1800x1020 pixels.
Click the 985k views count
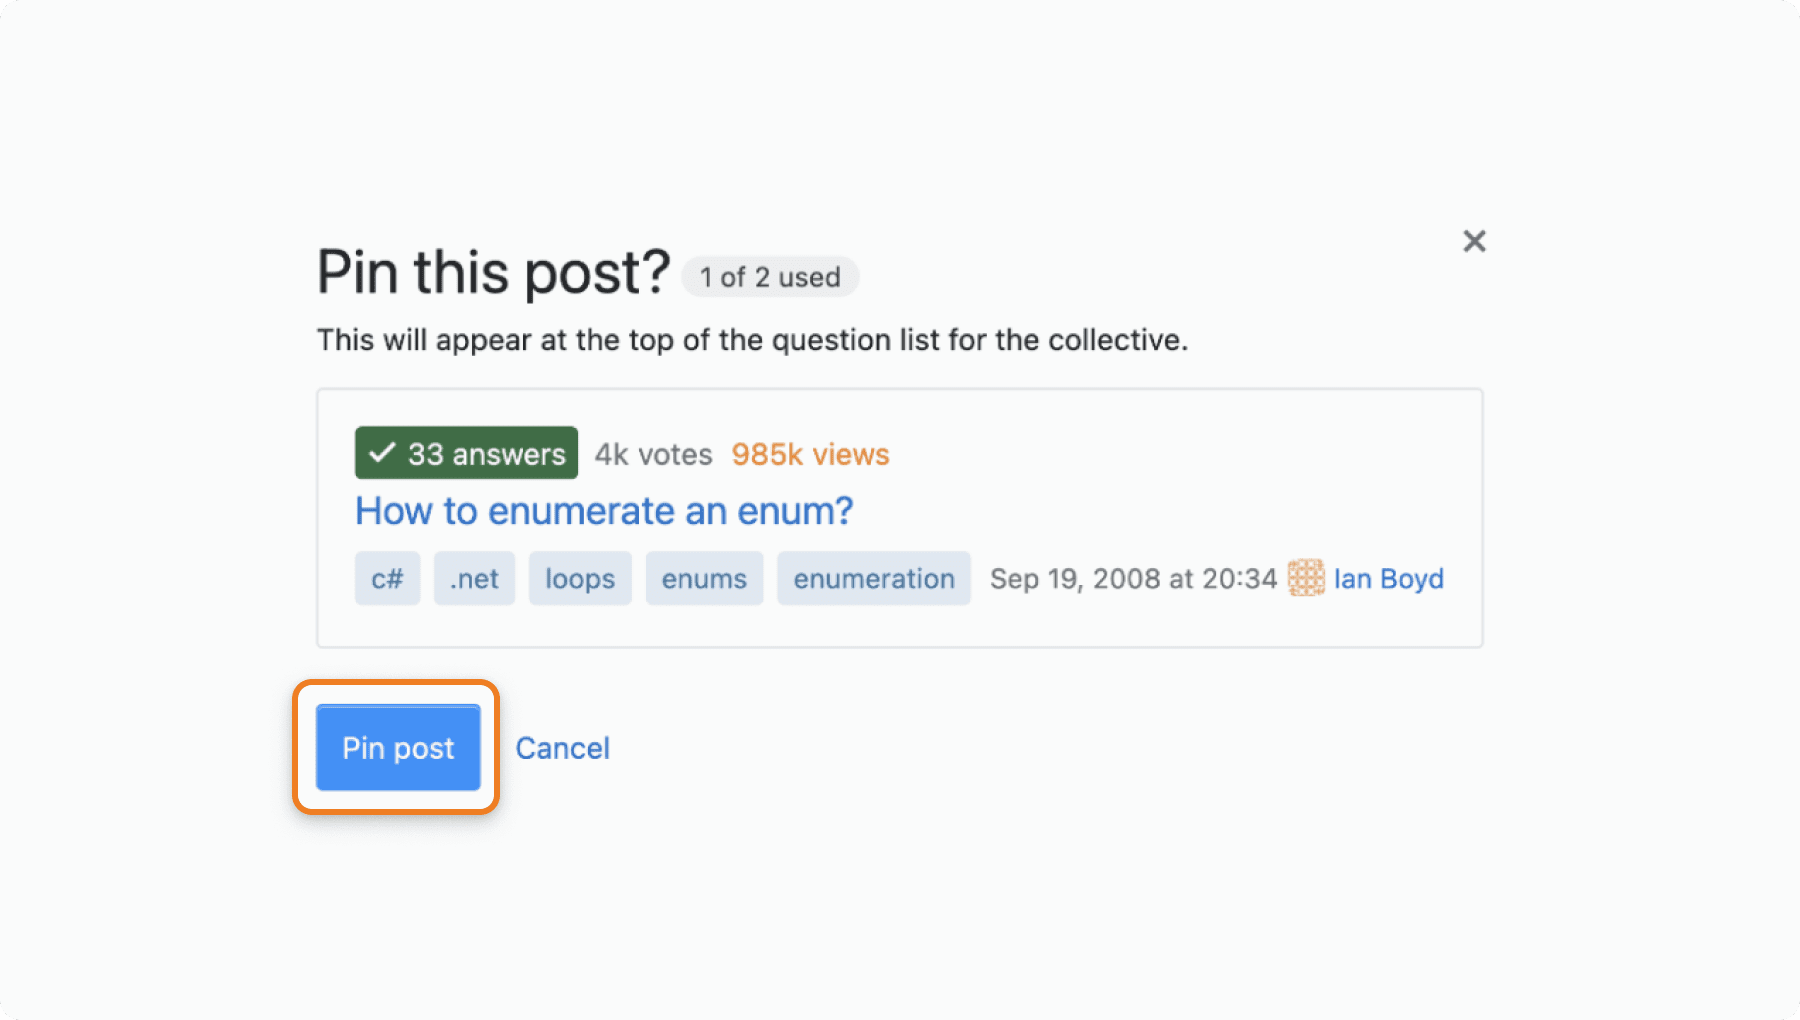(x=810, y=454)
